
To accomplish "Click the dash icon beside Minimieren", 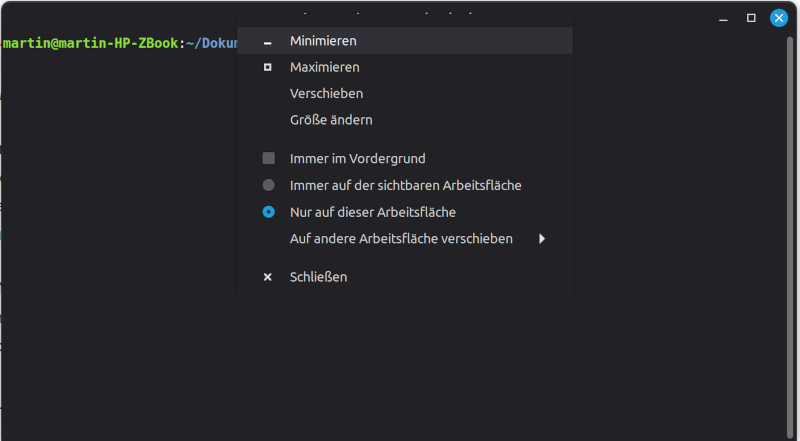I will [267, 44].
